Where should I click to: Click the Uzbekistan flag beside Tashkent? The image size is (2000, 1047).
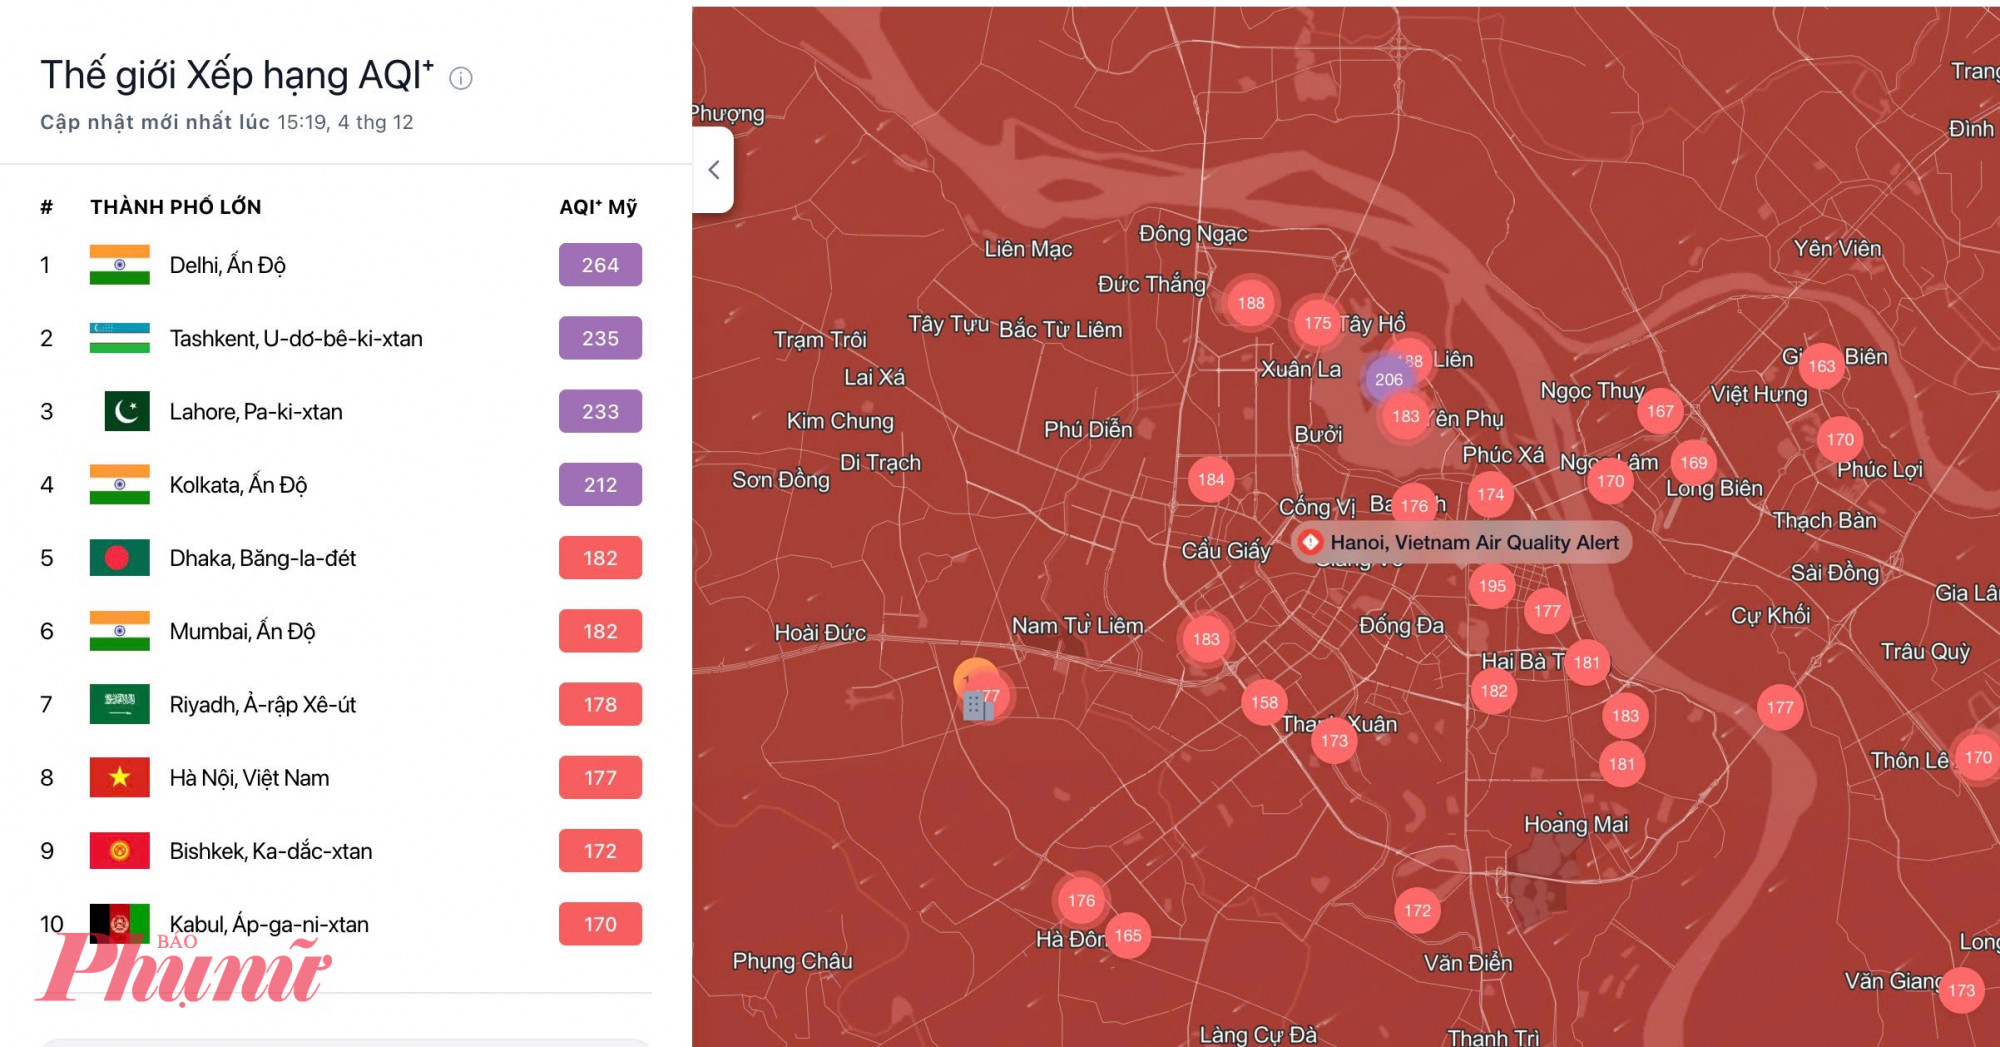click(x=119, y=338)
